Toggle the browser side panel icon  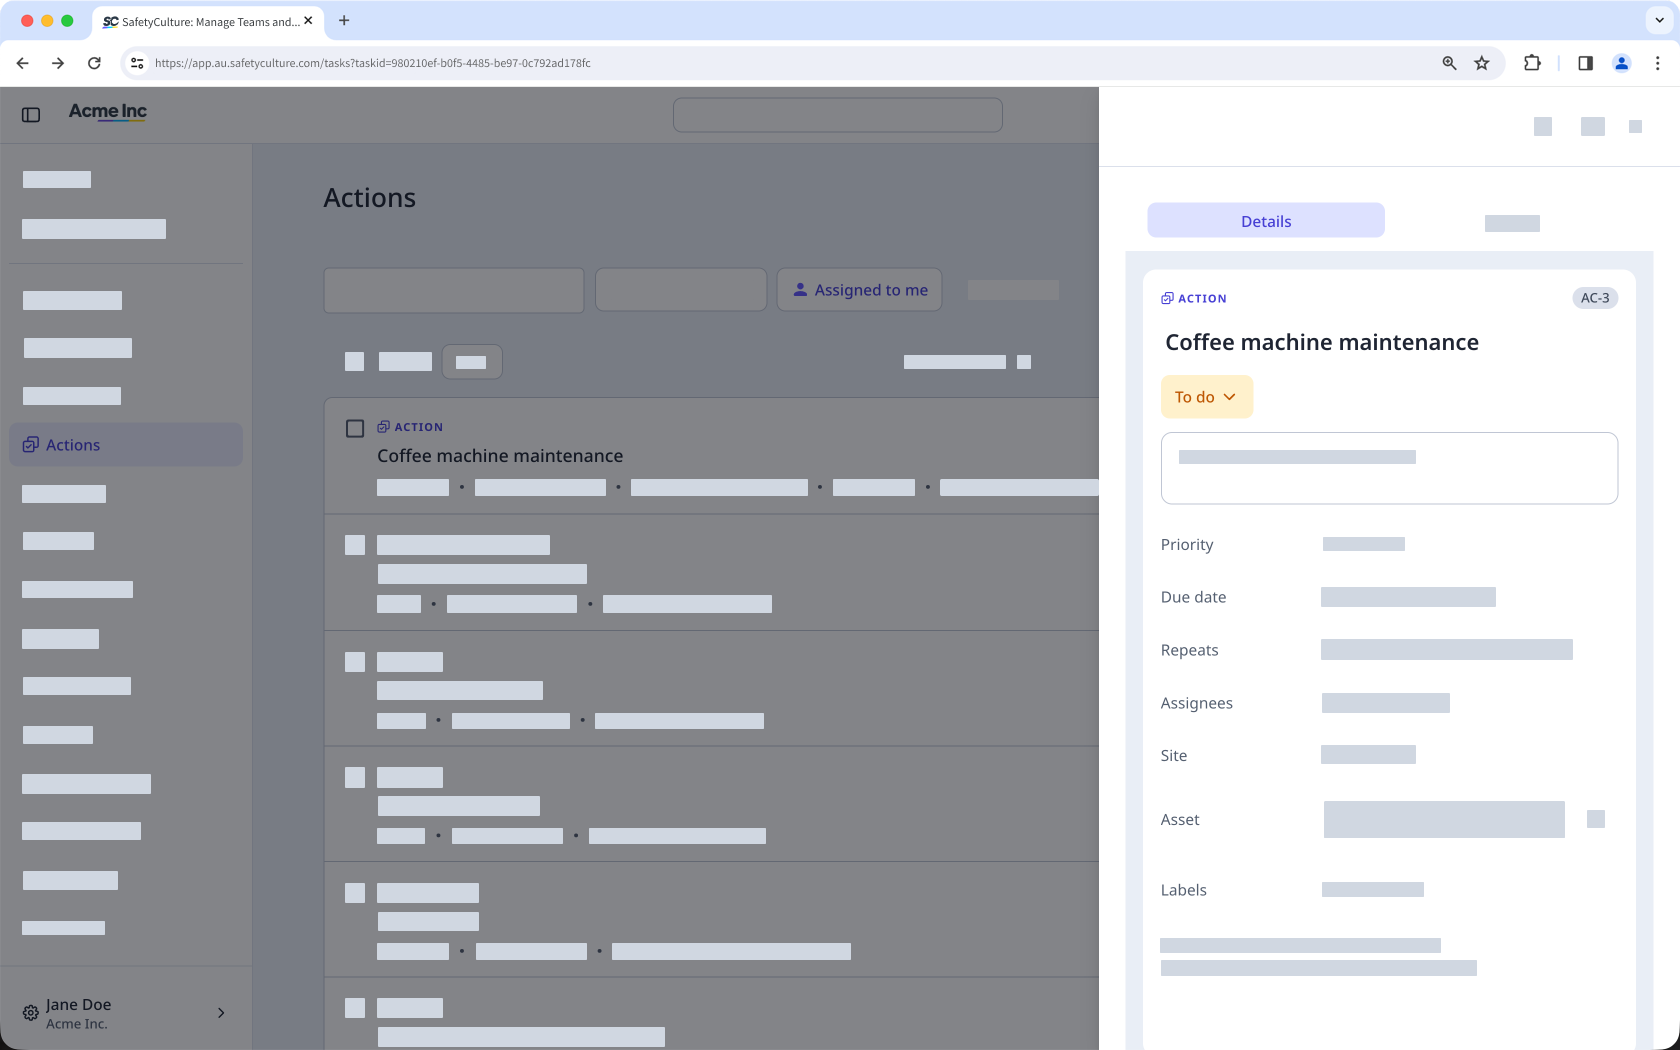click(1585, 63)
